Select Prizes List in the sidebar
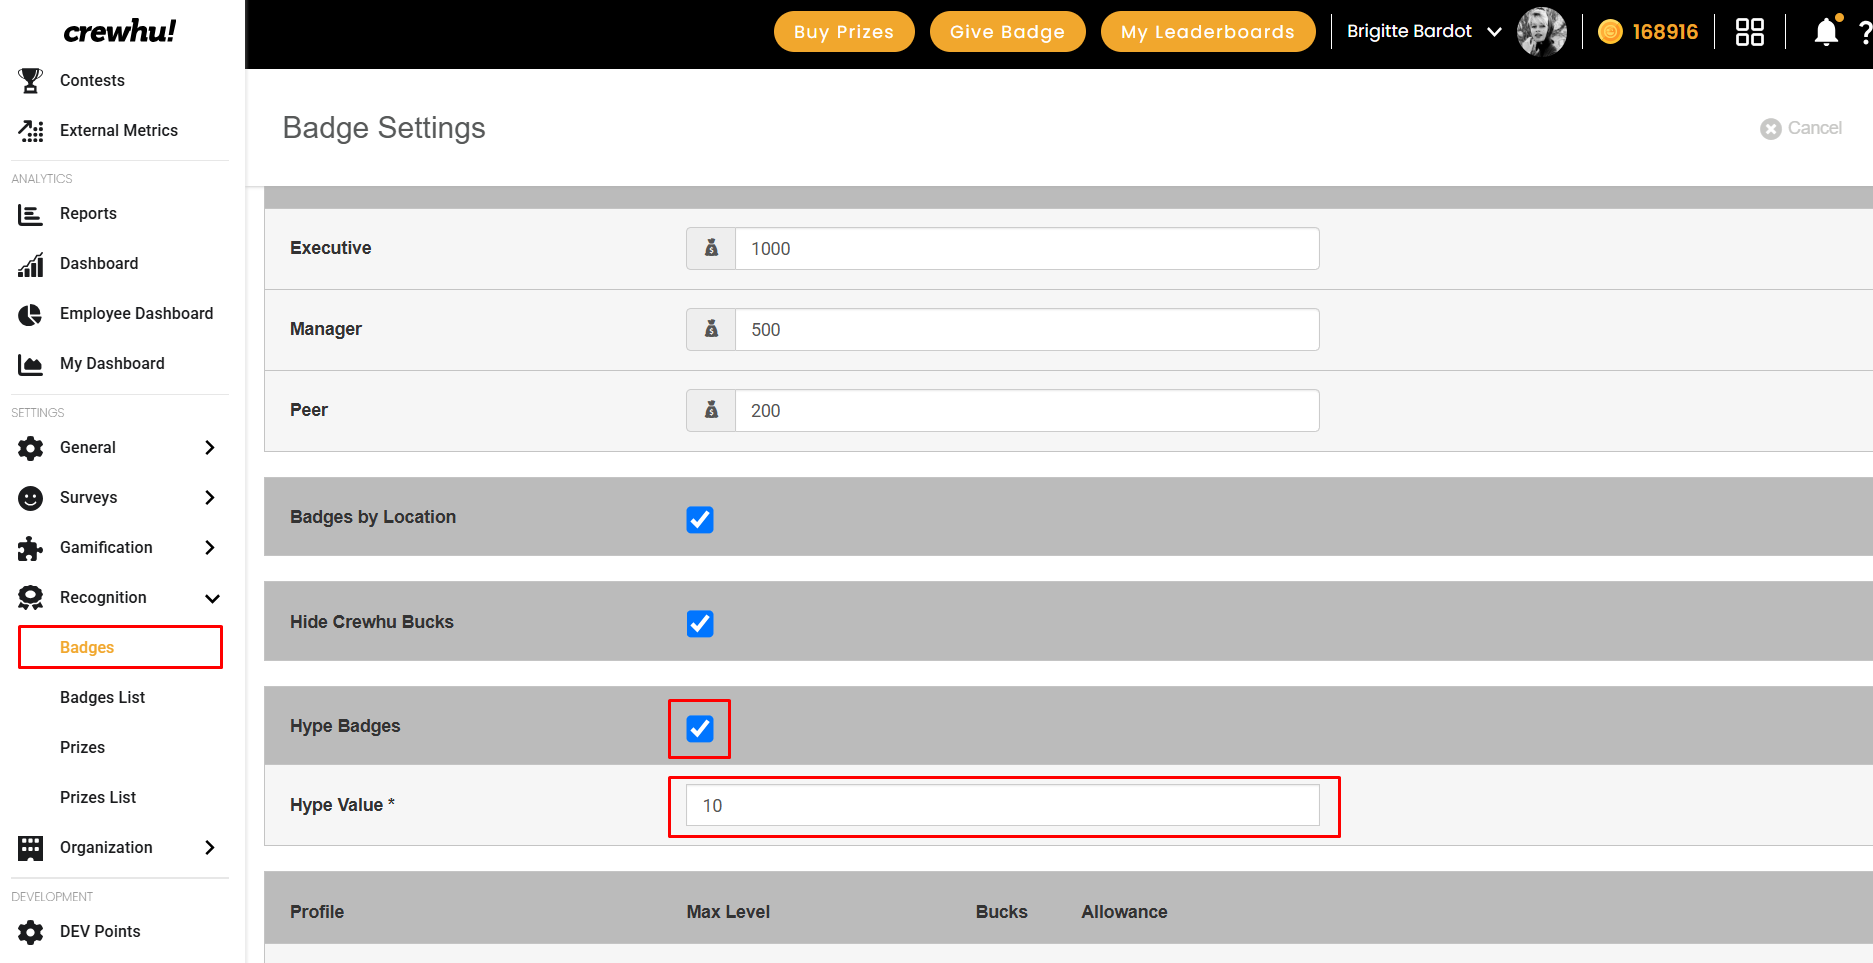 coord(98,798)
